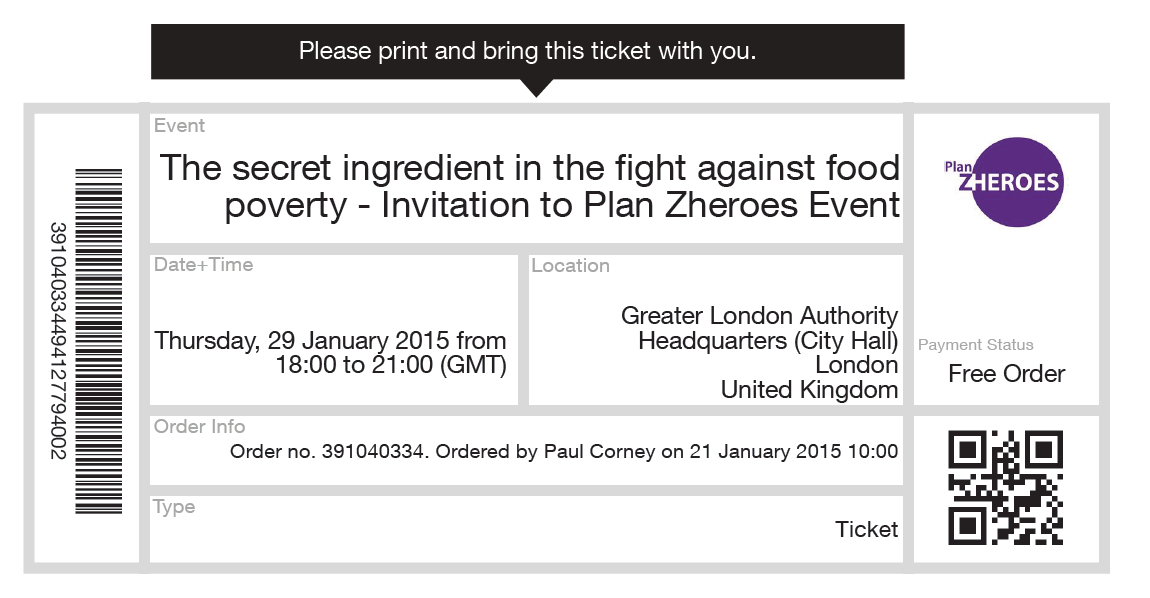Select the Order no. 391040334 line
The height and width of the screenshot is (598, 1150).
point(564,451)
